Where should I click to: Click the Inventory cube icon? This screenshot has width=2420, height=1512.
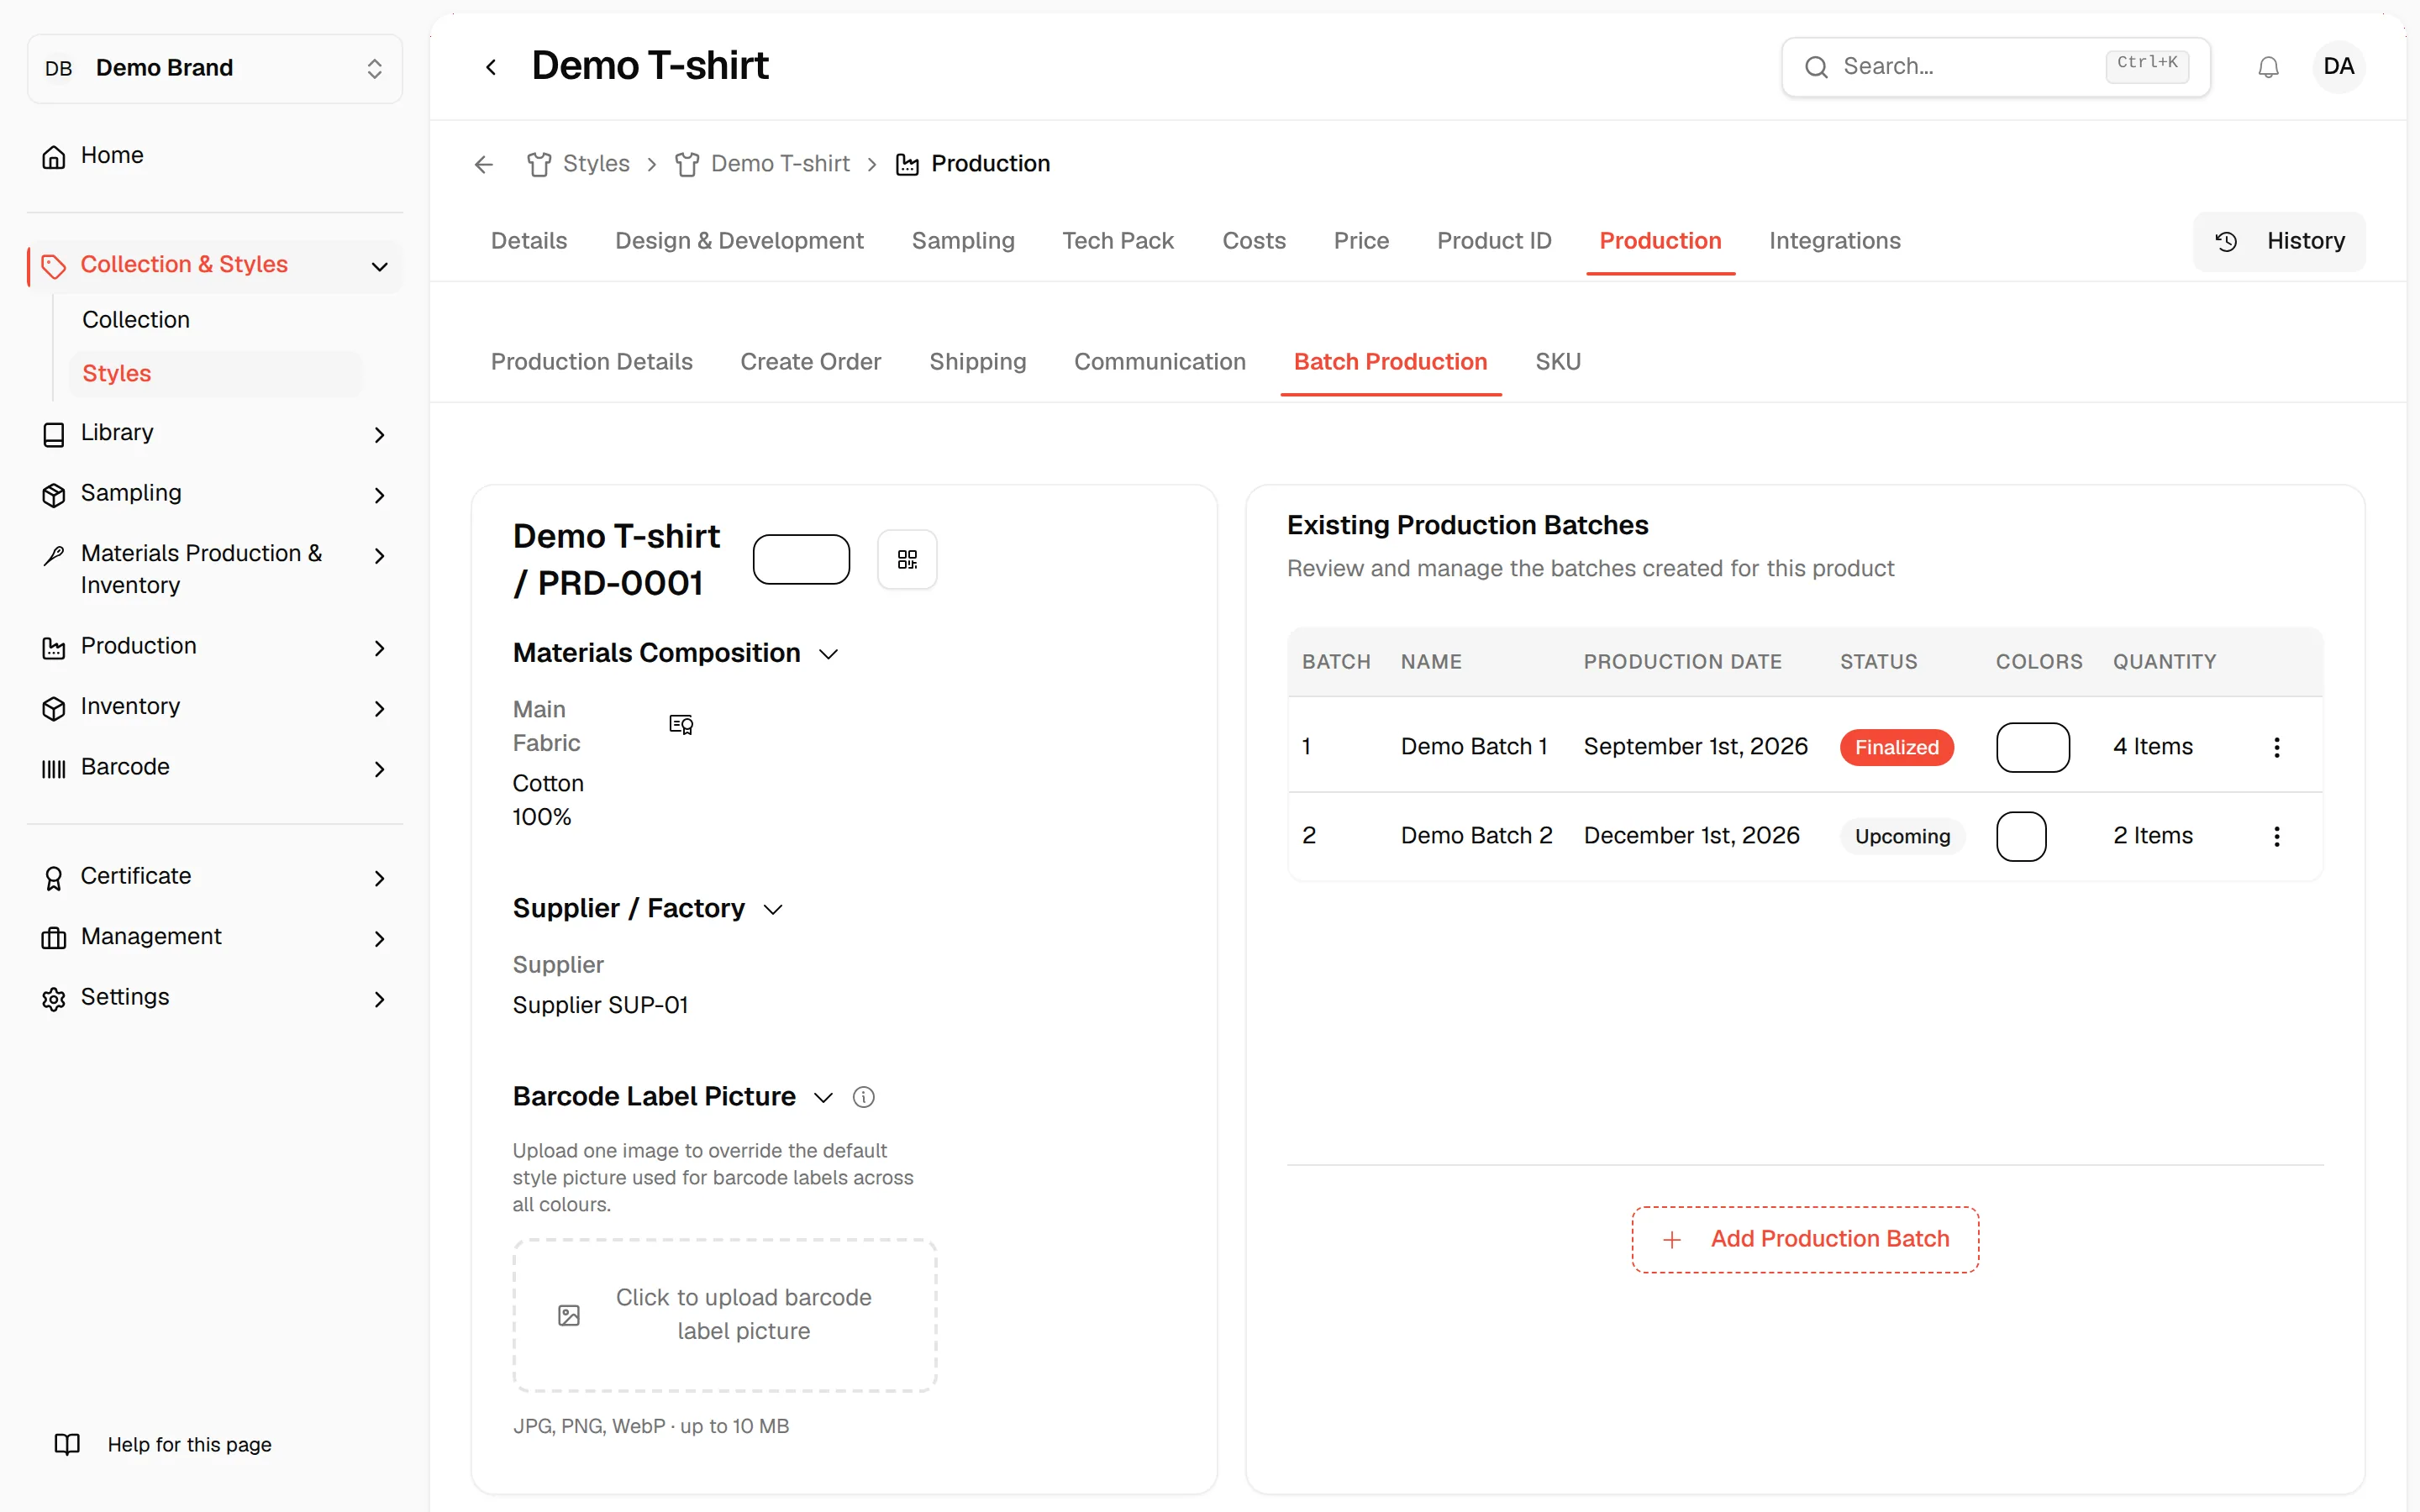54,708
